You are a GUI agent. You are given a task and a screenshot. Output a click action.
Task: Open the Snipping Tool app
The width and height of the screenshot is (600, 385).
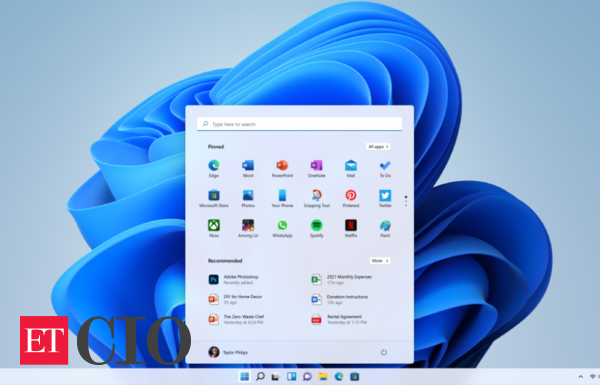[x=316, y=198]
